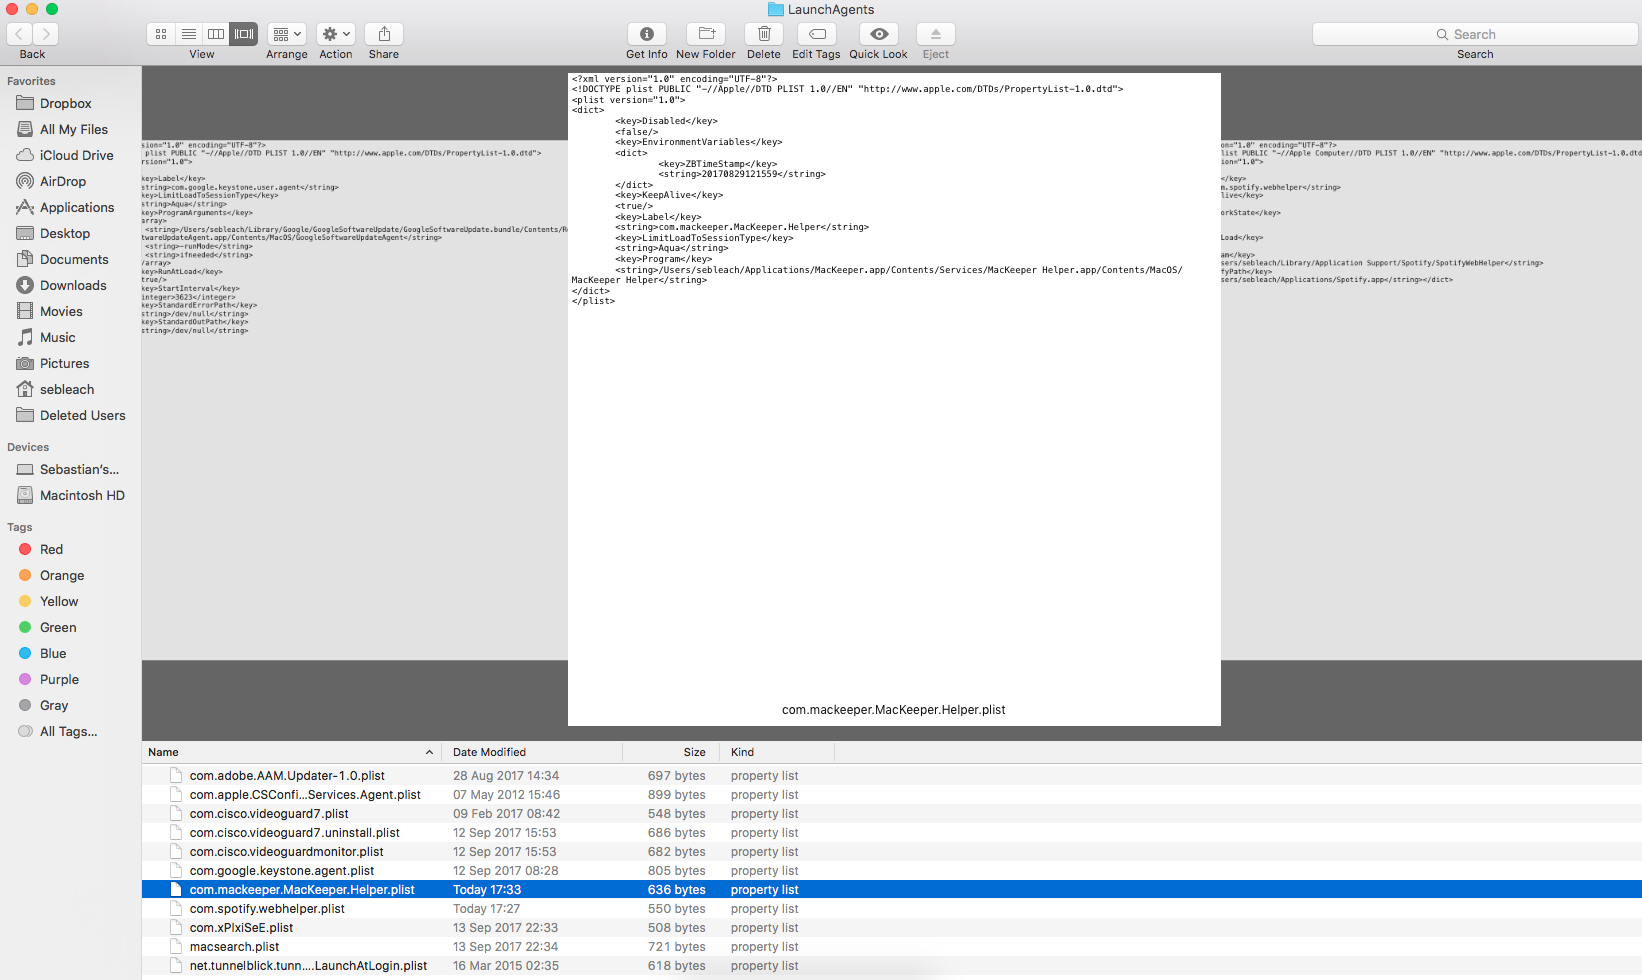Open the Action gear menu
Screen dimensions: 1642x980
(336, 34)
